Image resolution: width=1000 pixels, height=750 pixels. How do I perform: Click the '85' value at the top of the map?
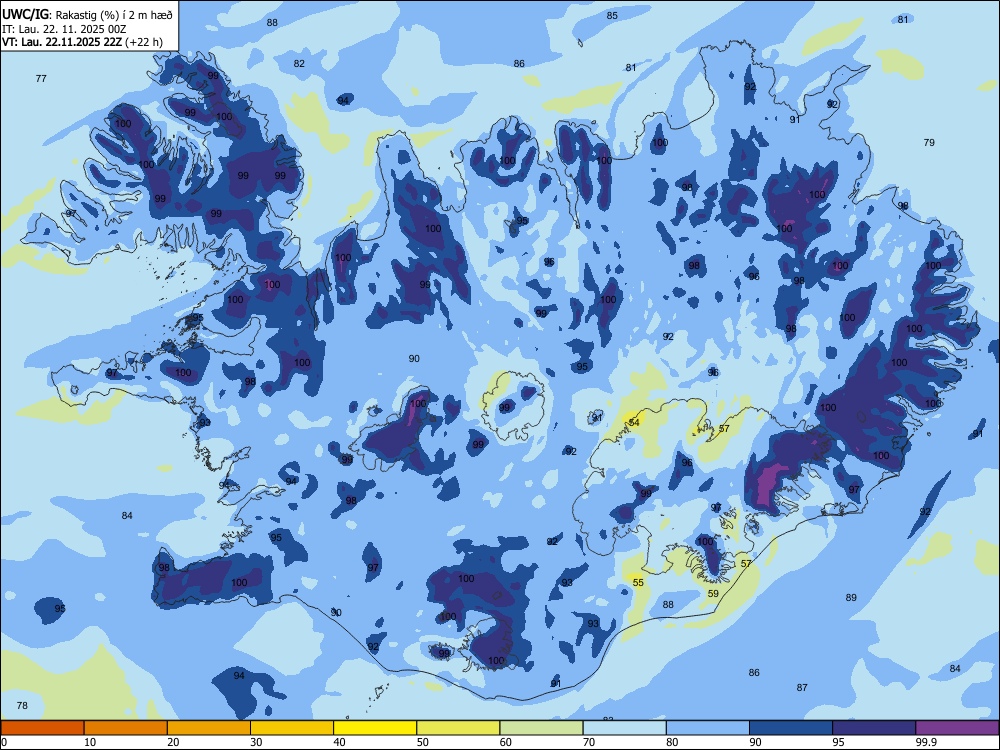(x=612, y=15)
